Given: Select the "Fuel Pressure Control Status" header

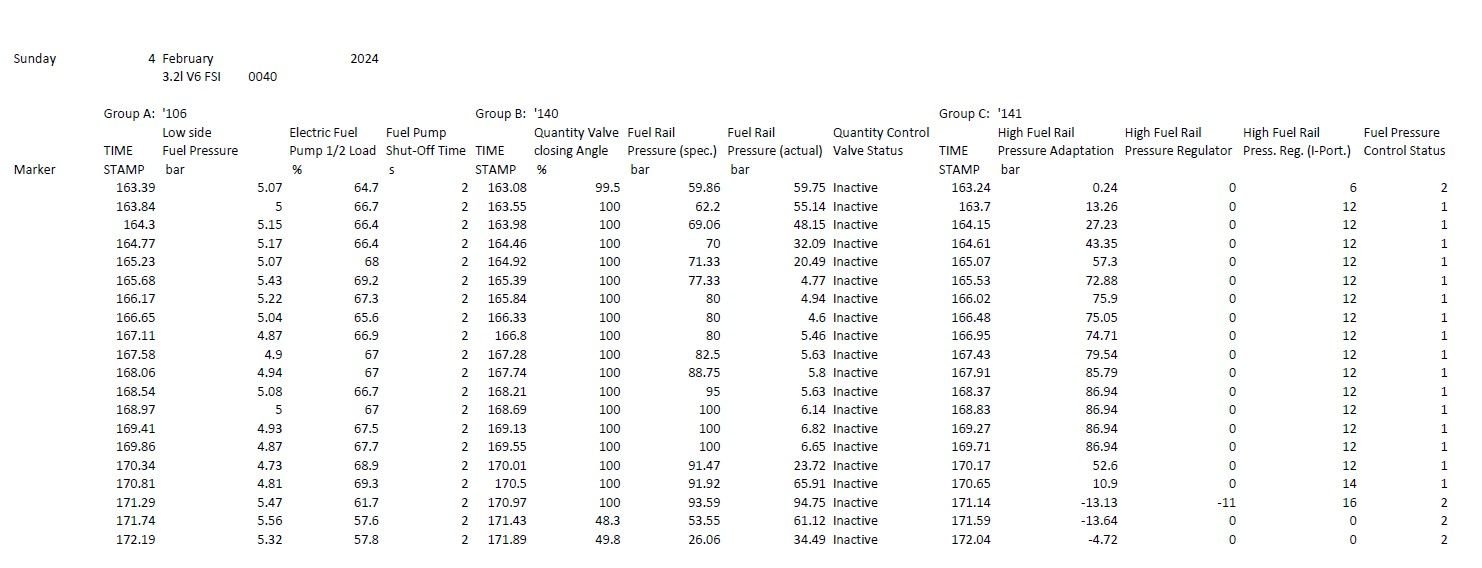Looking at the screenshot, I should (1404, 141).
